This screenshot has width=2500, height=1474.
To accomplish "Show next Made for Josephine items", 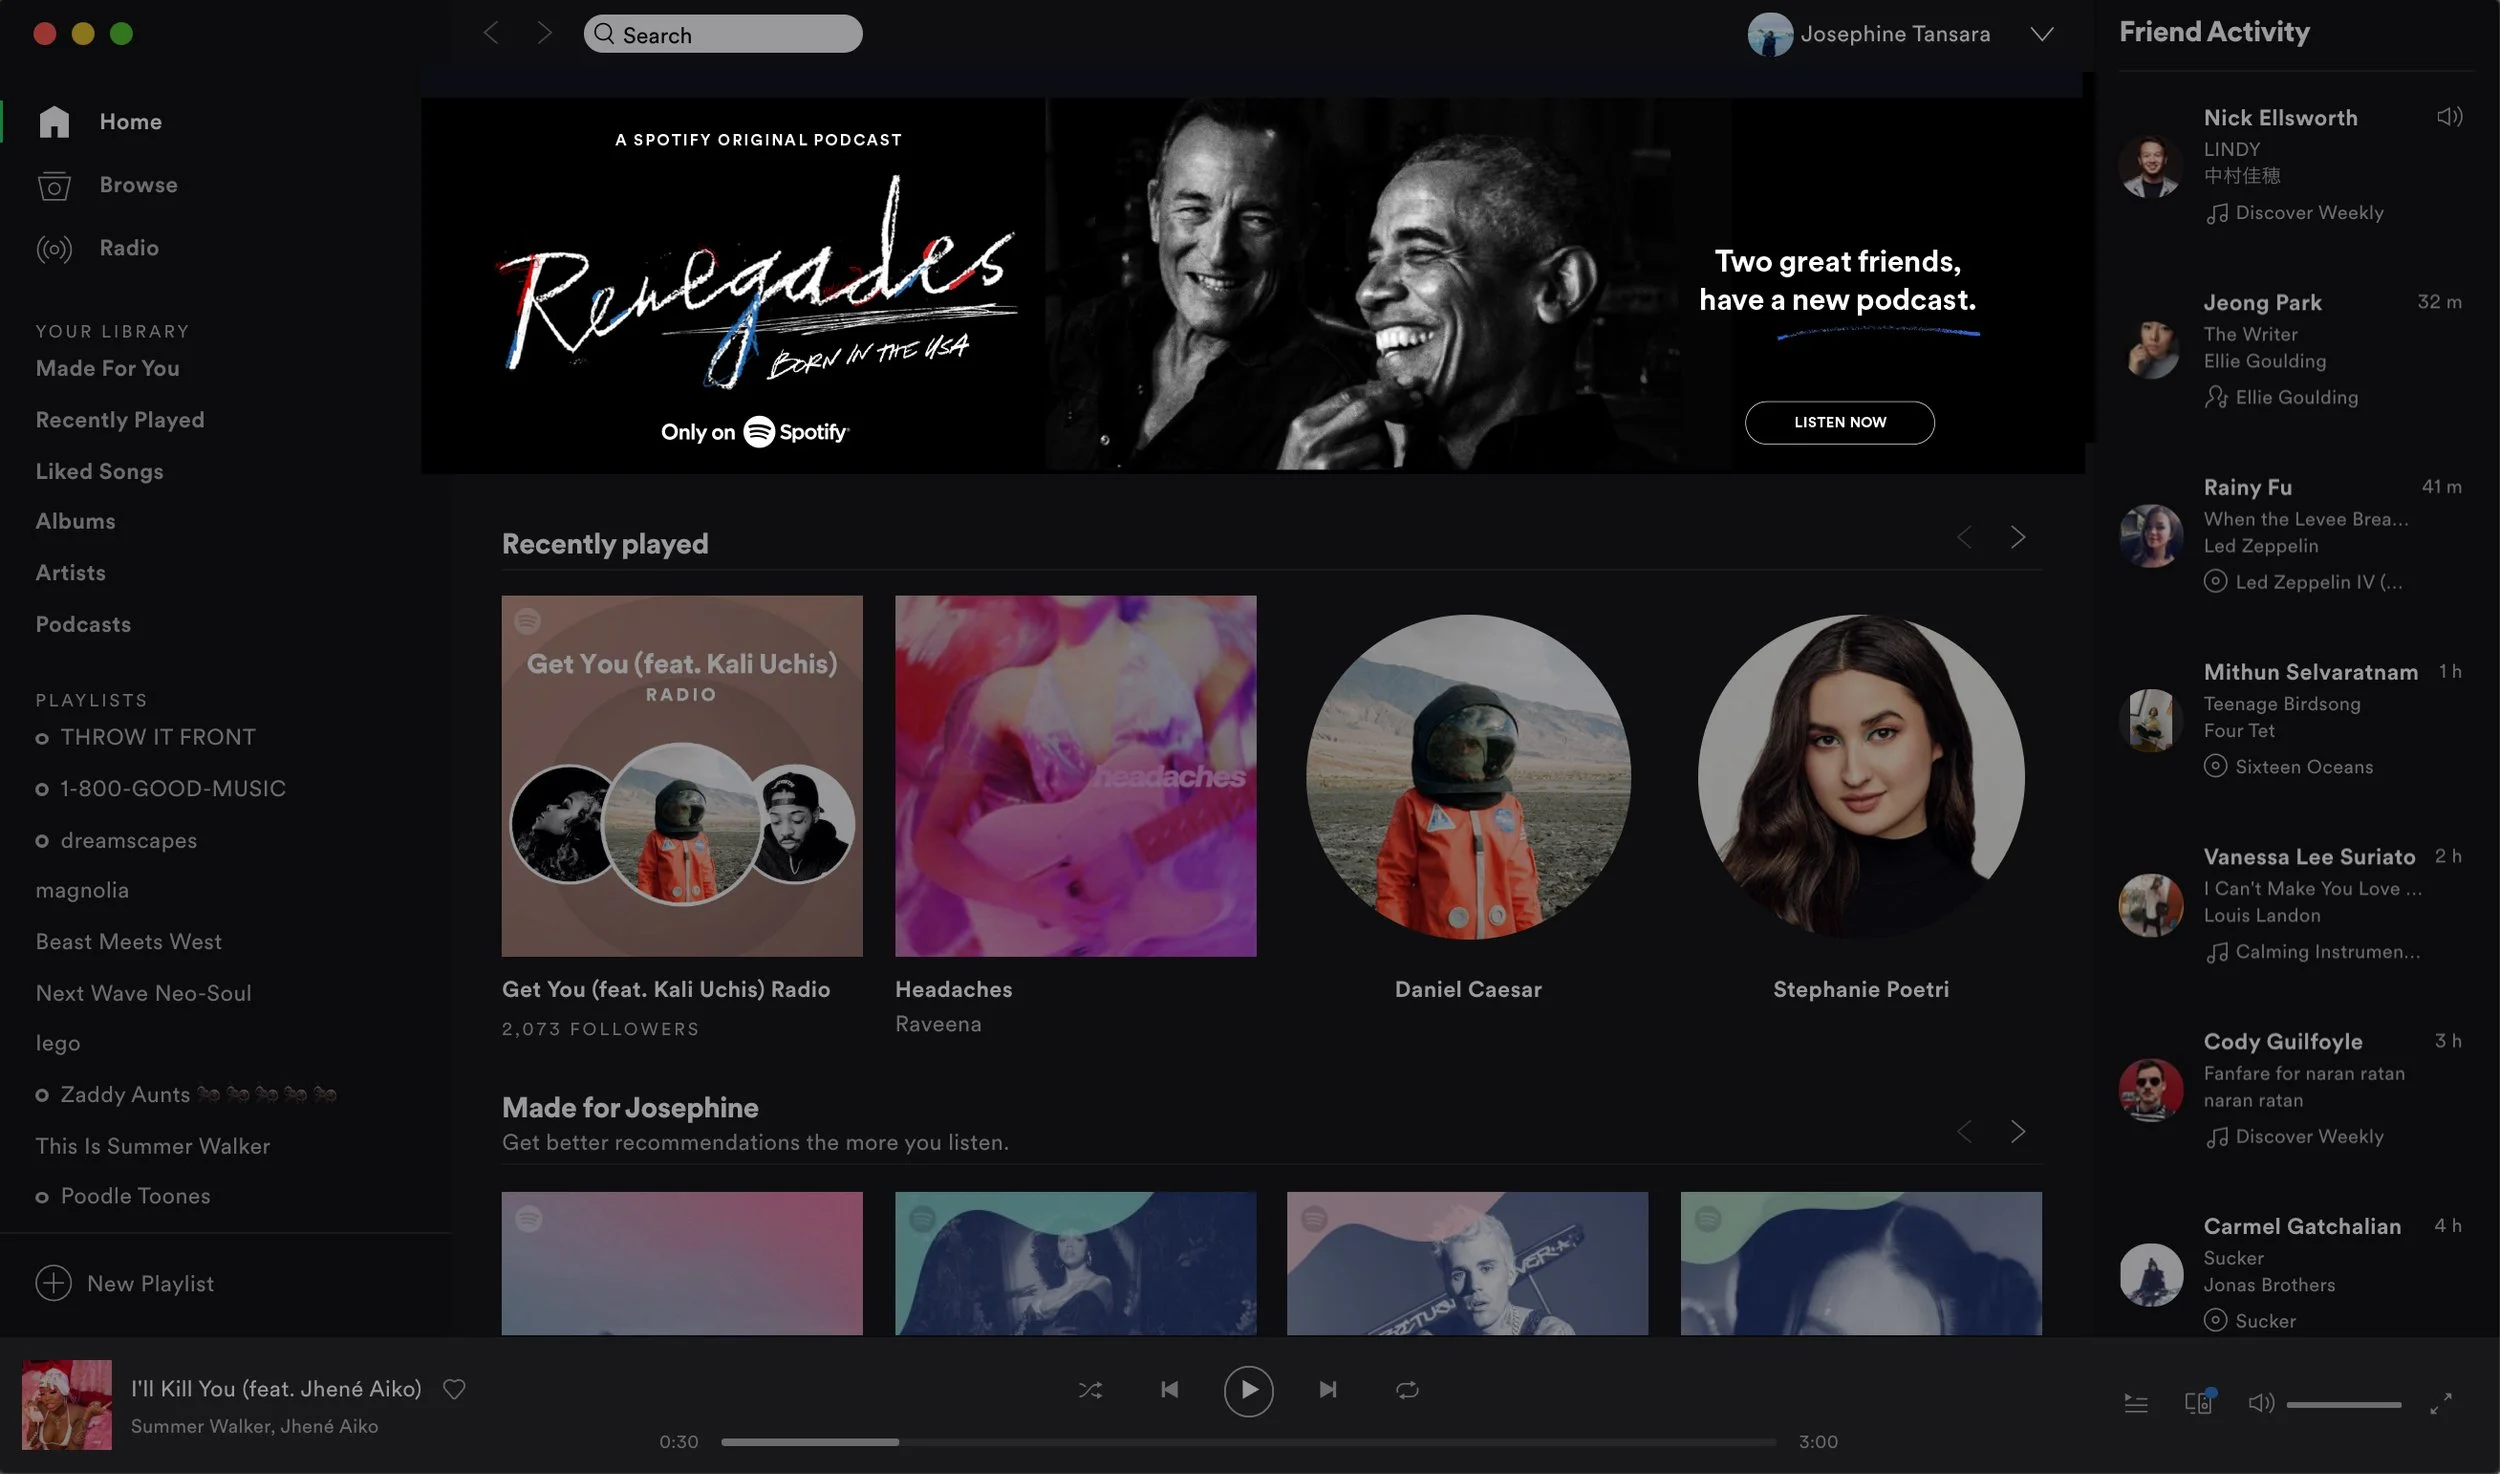I will (x=2018, y=1132).
